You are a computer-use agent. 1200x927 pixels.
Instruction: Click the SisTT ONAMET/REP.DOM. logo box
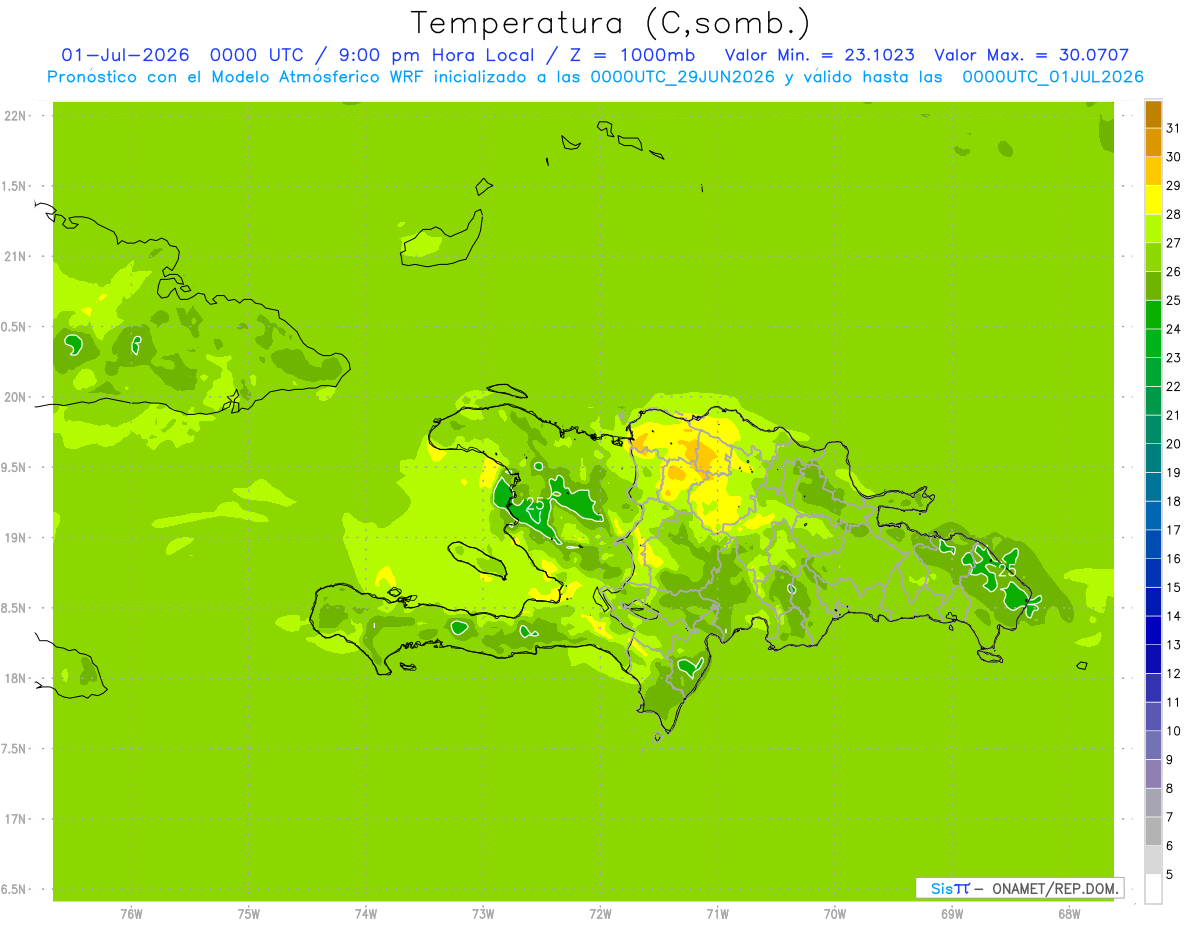1019,888
